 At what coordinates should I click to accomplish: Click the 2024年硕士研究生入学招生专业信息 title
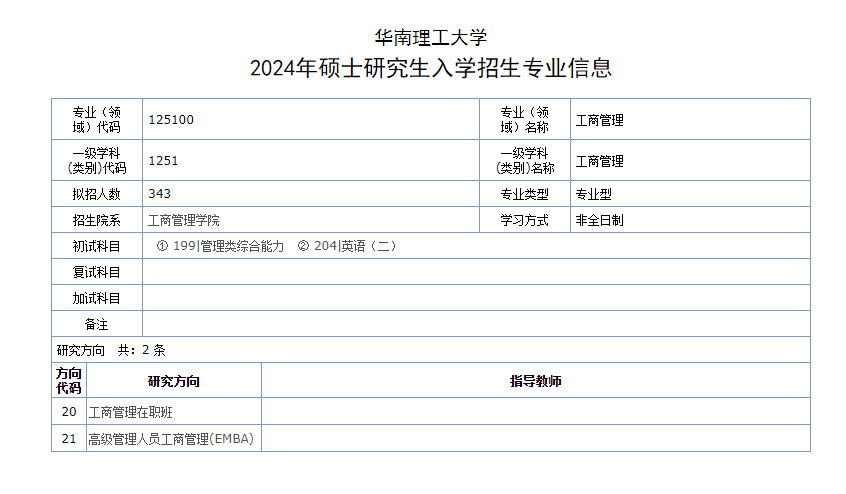[431, 68]
